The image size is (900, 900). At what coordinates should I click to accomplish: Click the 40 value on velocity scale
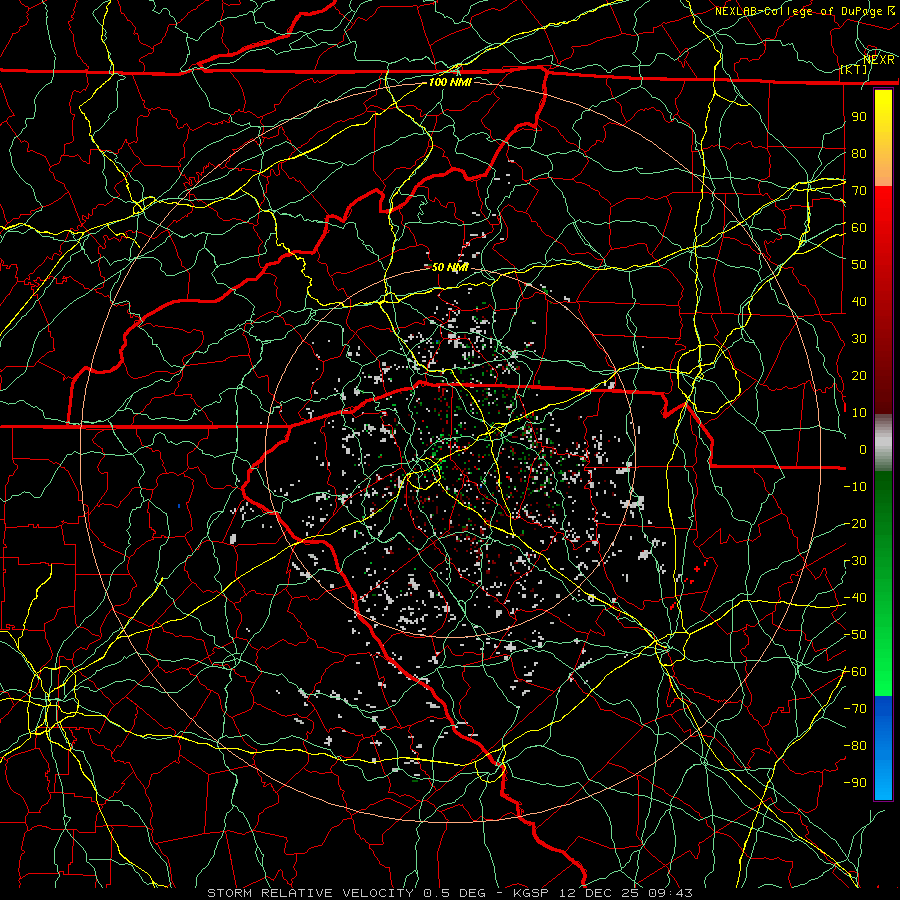pyautogui.click(x=859, y=301)
